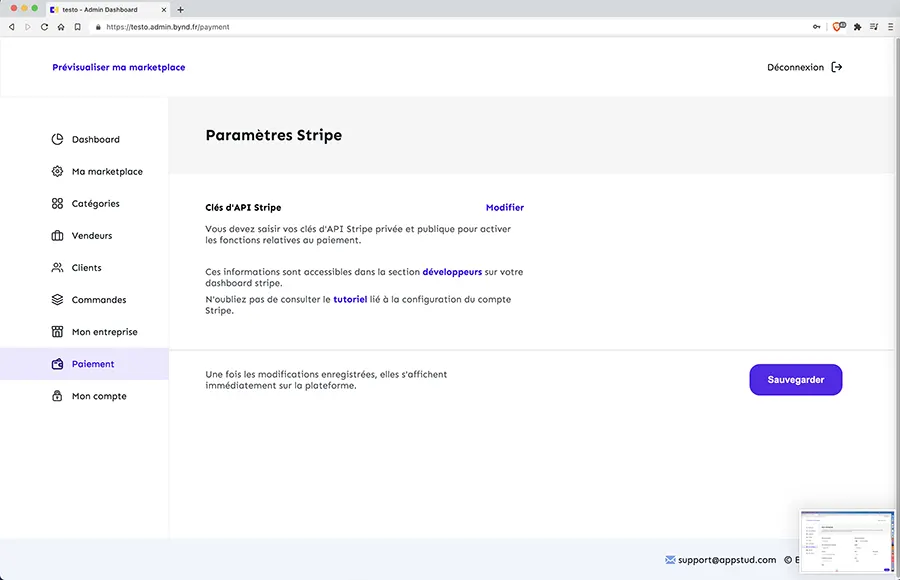Click the browser home icon
Viewport: 900px width, 580px height.
coord(61,27)
